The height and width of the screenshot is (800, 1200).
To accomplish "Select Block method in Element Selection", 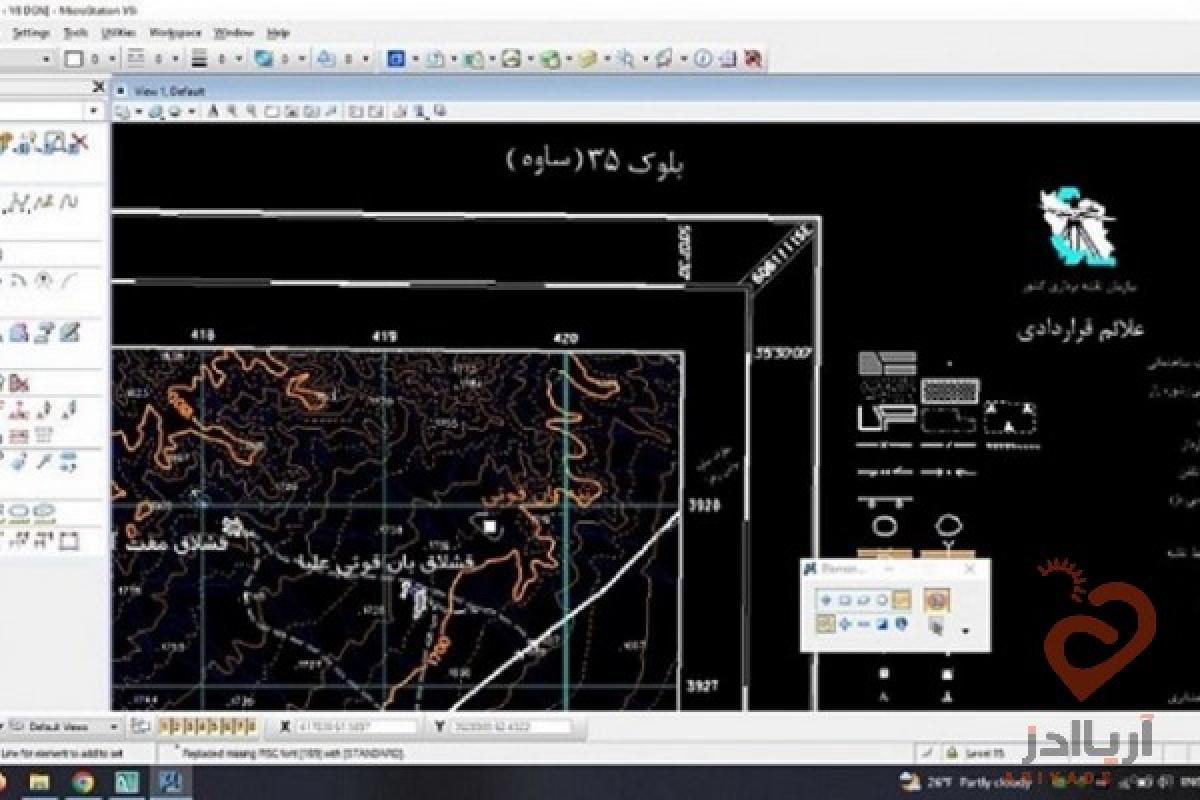I will pos(845,599).
